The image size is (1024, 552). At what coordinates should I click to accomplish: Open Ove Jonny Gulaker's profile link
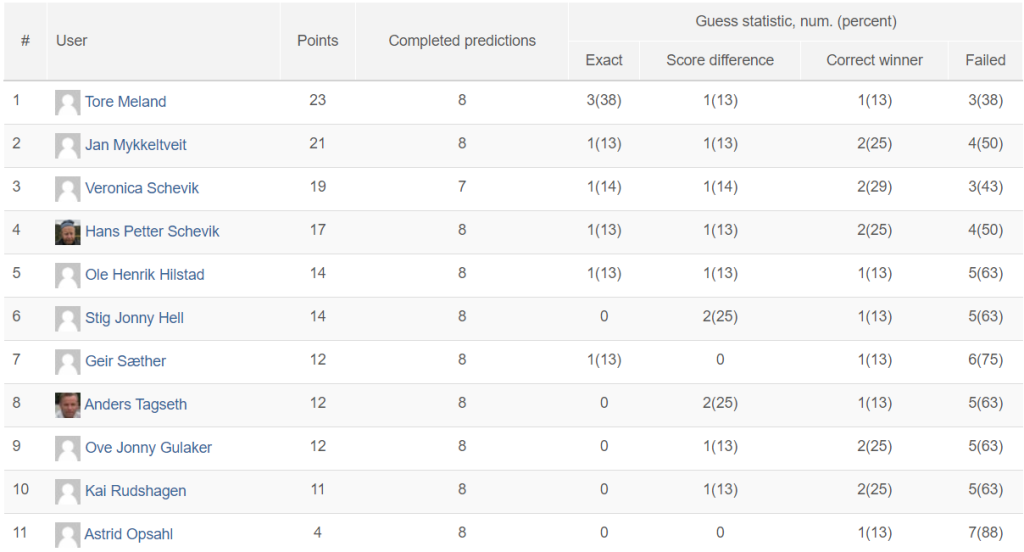(148, 447)
